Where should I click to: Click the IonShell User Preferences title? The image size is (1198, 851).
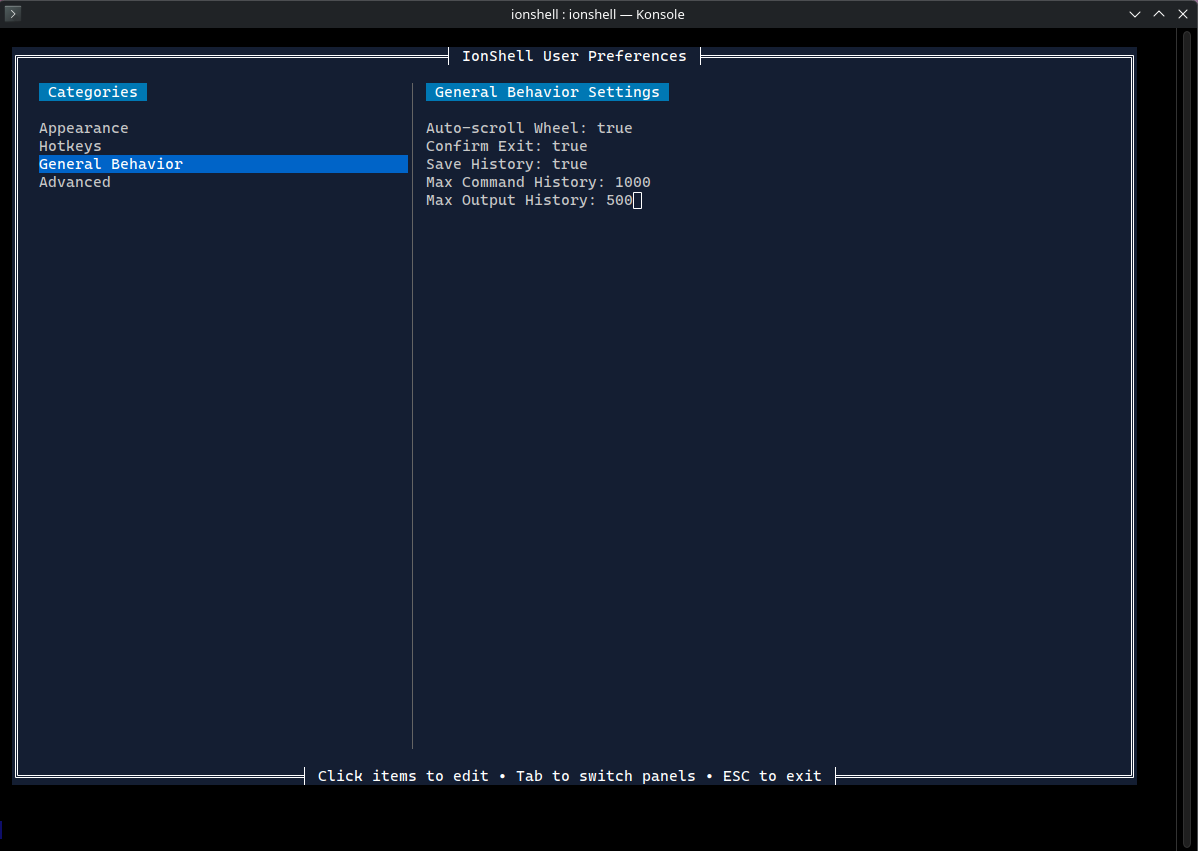click(x=574, y=56)
